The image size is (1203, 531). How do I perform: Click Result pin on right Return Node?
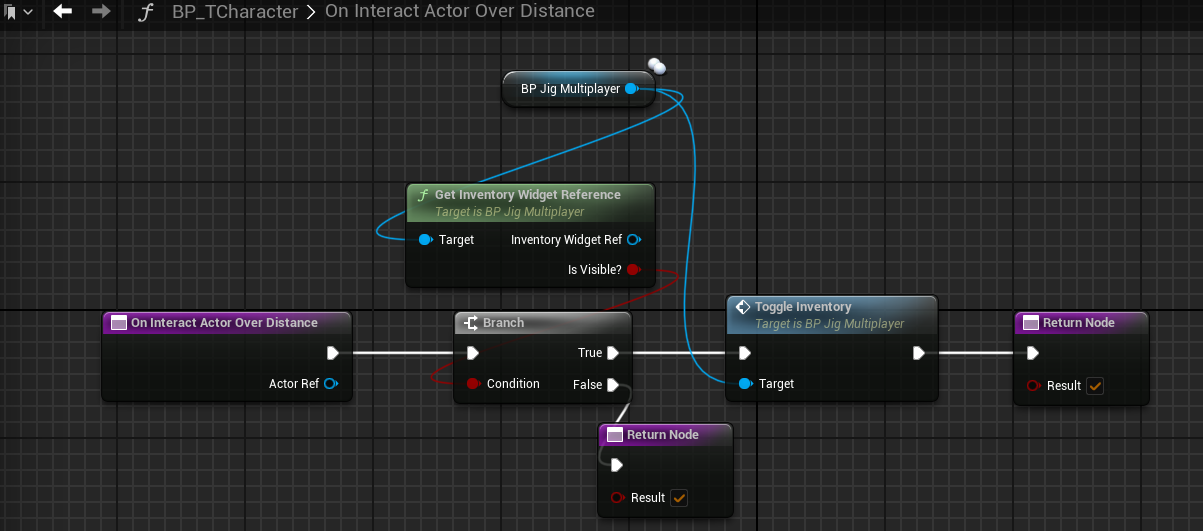click(1034, 386)
